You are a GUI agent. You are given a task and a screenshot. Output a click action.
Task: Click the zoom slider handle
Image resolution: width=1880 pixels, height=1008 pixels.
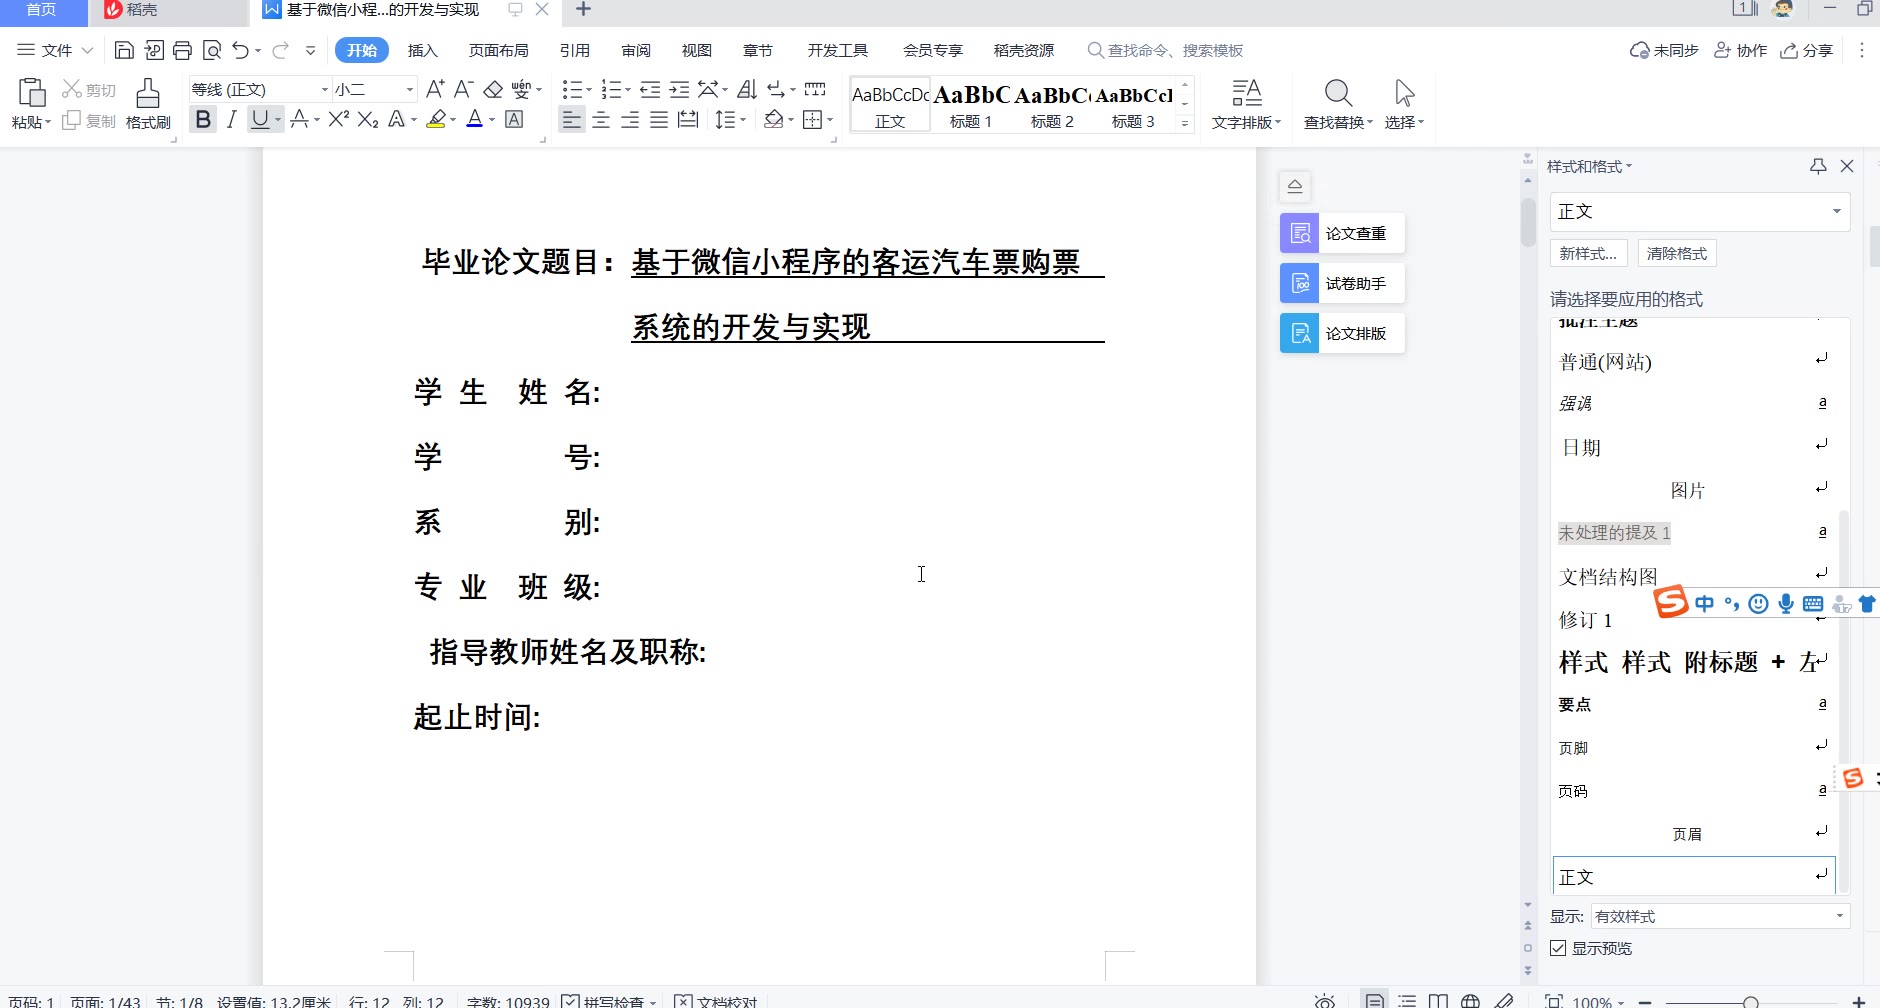(1750, 1001)
